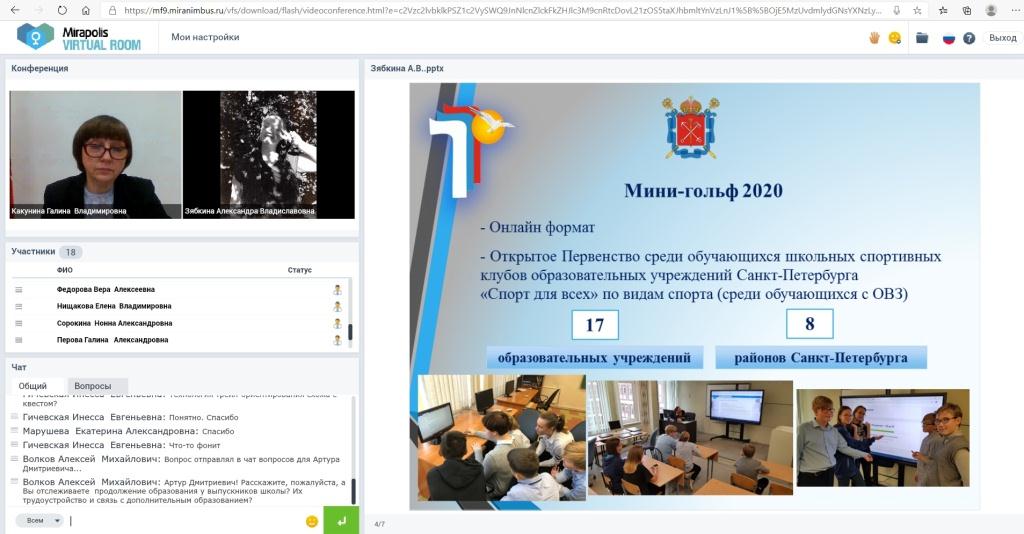This screenshot has height=534, width=1024.
Task: Open row menu for Нищакова Елена Владимировна
Action: 18,306
